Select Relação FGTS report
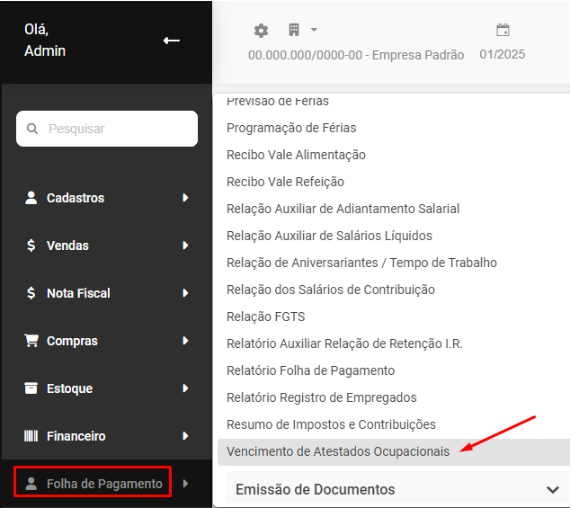The height and width of the screenshot is (508, 572). tap(266, 317)
